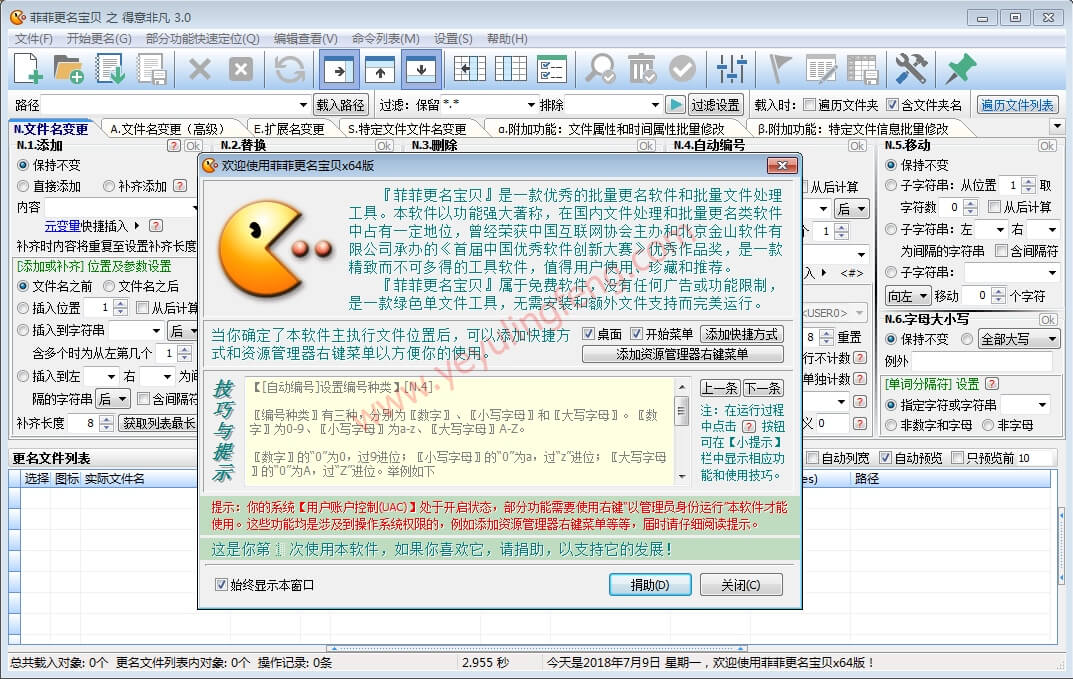1073x679 pixels.
Task: Open the 帮助(H) menu
Action: point(507,38)
